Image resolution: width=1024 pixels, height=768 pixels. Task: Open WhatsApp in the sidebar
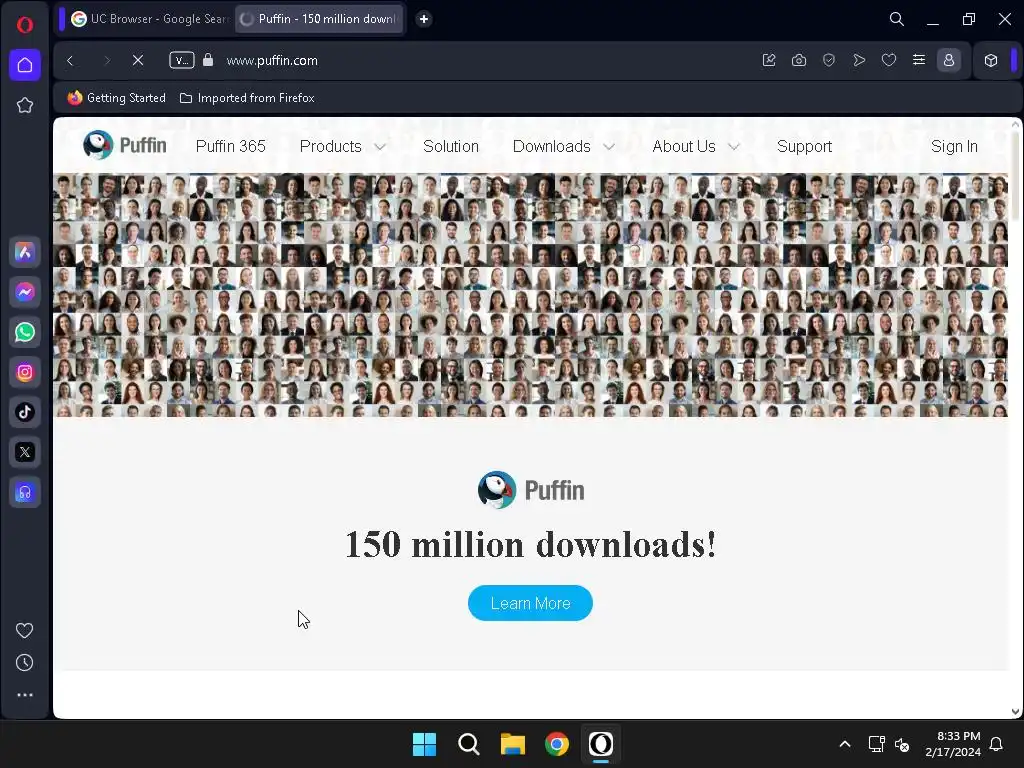click(25, 332)
